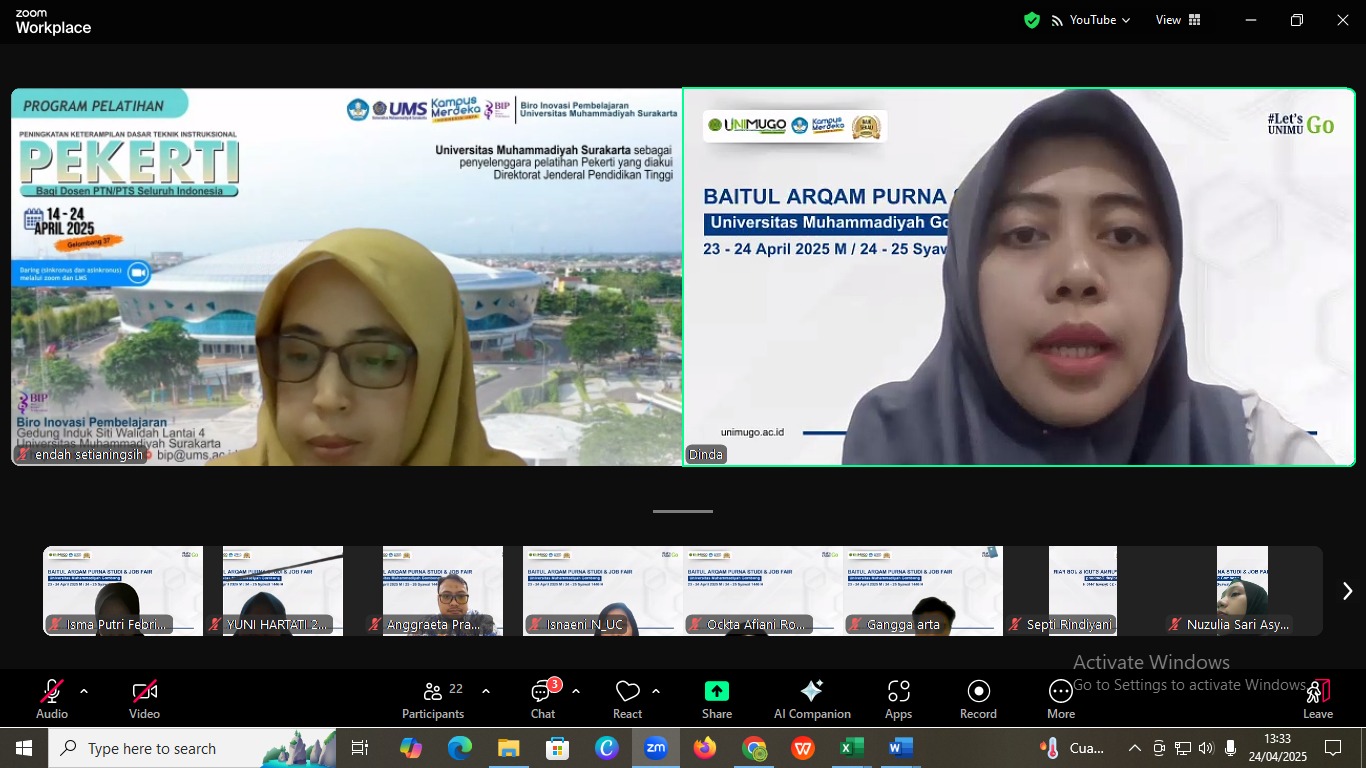The height and width of the screenshot is (768, 1366).
Task: Click the microphone in-use tray icon
Action: pyautogui.click(x=1230, y=748)
